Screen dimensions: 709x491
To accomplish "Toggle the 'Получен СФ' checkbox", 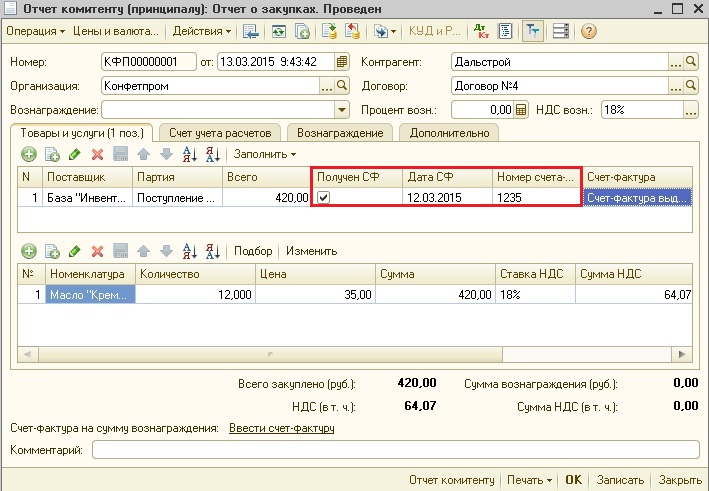I will coord(324,198).
